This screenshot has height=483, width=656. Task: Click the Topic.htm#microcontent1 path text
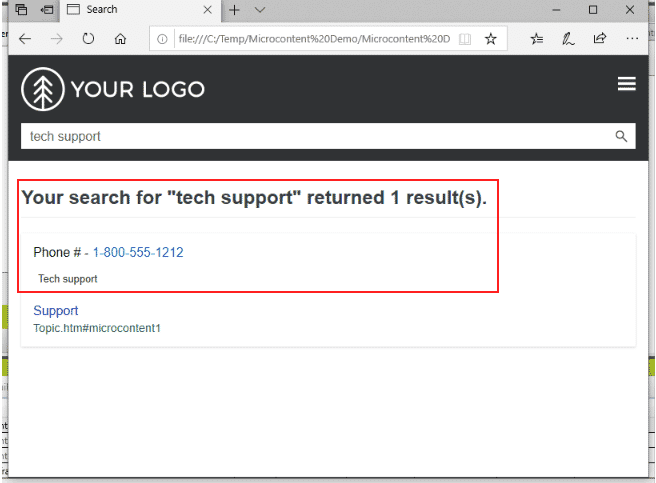[97, 328]
